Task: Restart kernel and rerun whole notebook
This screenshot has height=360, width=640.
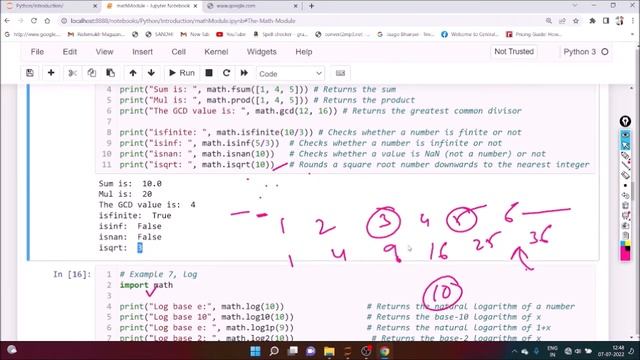Action: [244, 73]
